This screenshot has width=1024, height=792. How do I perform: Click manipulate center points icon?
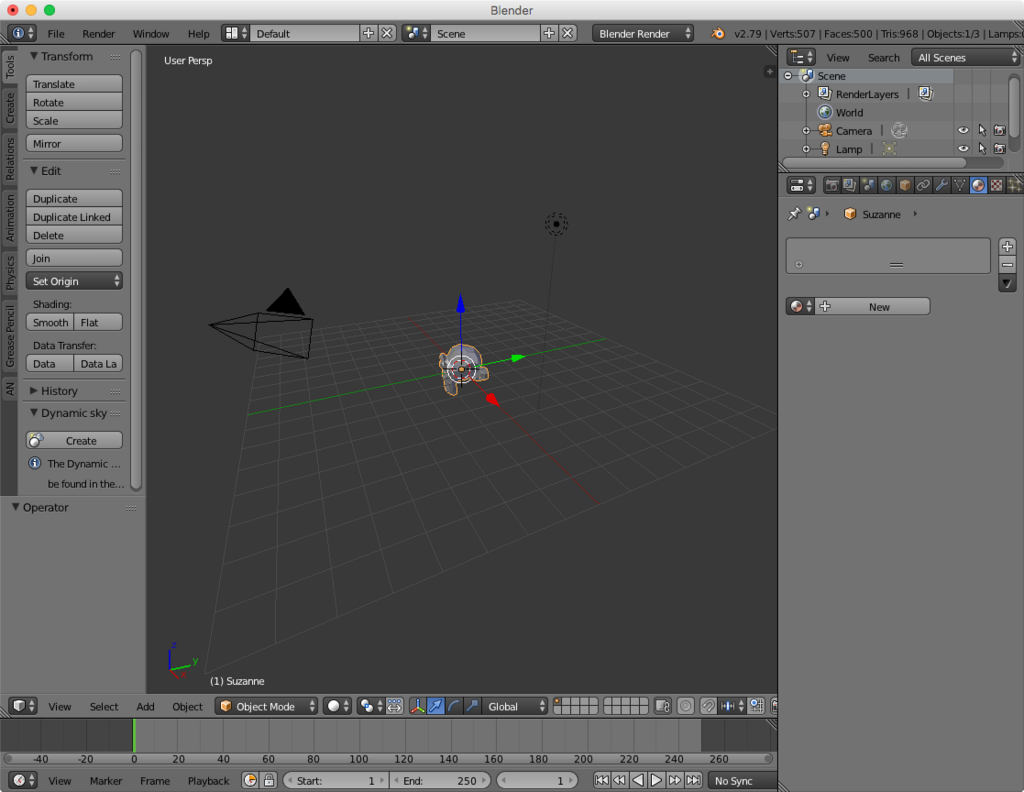pos(394,706)
